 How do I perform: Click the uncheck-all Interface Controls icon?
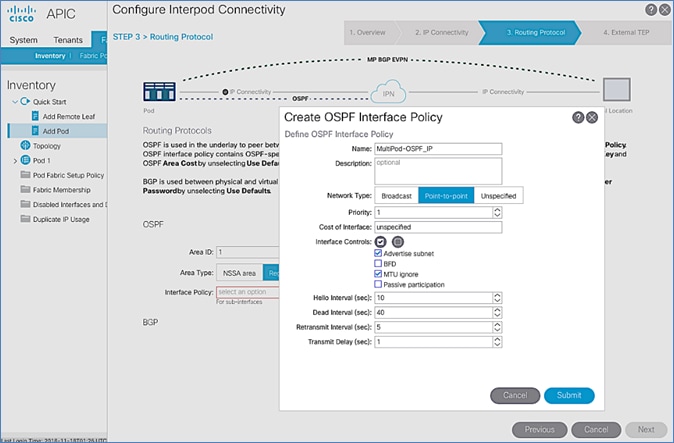tap(398, 242)
